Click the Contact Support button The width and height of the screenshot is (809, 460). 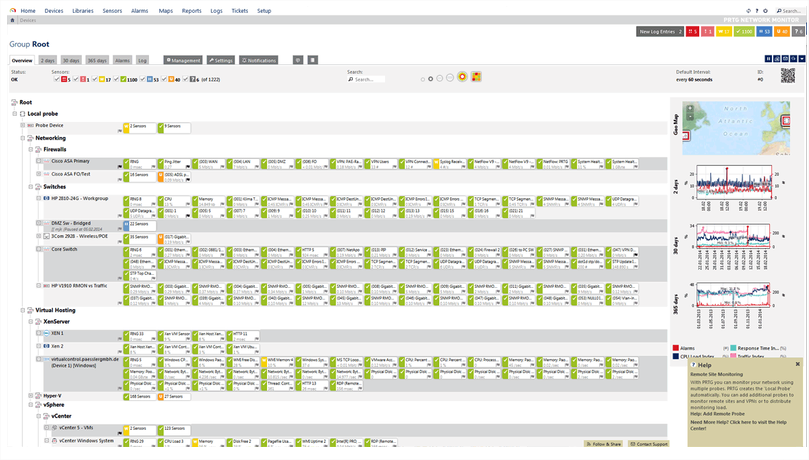(x=649, y=444)
